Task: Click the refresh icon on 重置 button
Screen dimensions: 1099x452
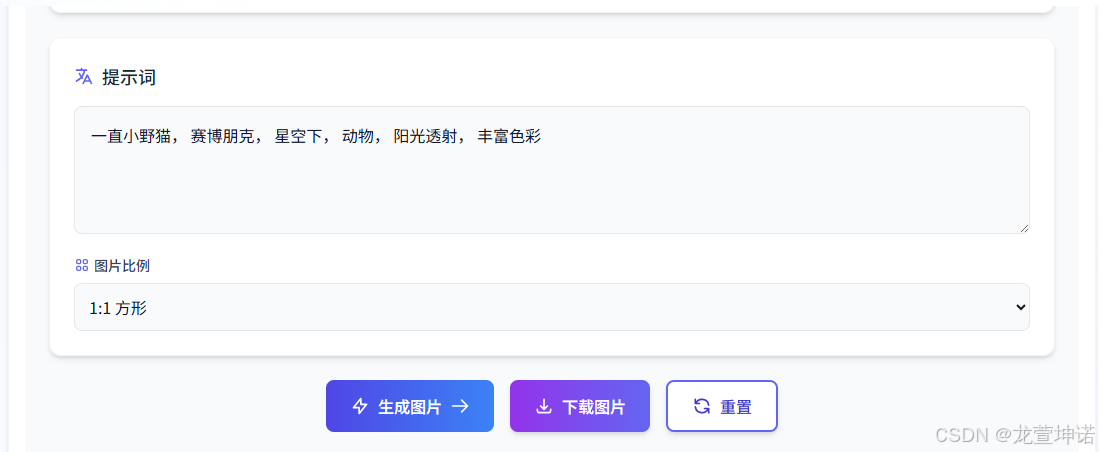Action: (x=701, y=406)
